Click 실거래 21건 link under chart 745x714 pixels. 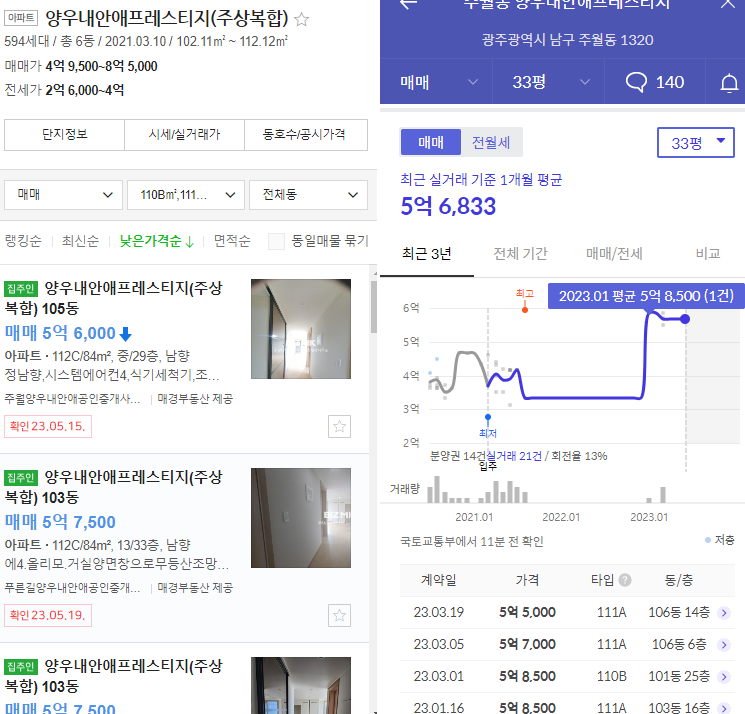pyautogui.click(x=514, y=456)
